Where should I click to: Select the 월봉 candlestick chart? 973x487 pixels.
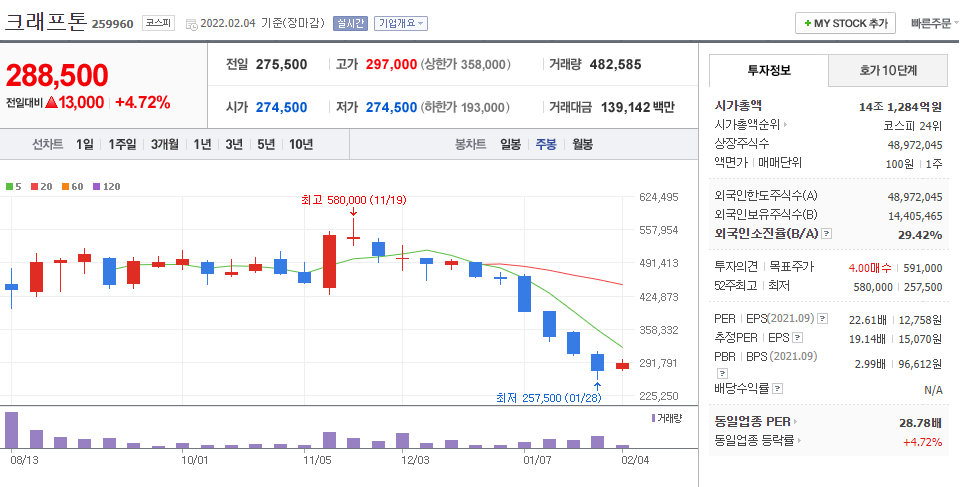582,145
